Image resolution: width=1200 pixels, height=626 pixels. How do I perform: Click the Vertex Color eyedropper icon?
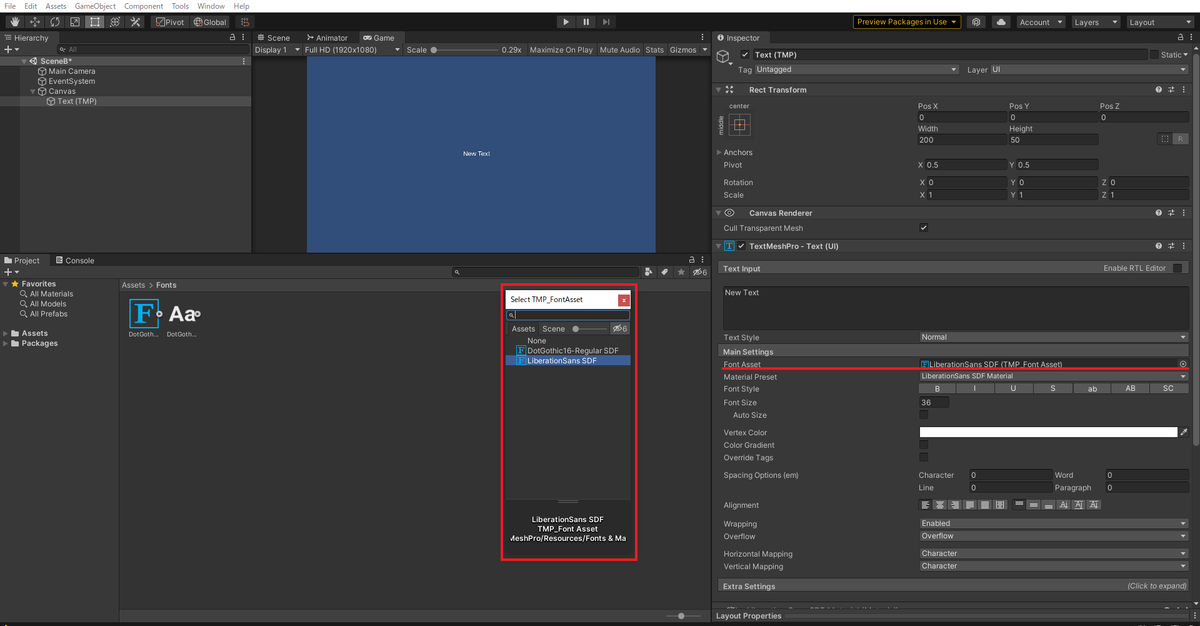[1184, 432]
